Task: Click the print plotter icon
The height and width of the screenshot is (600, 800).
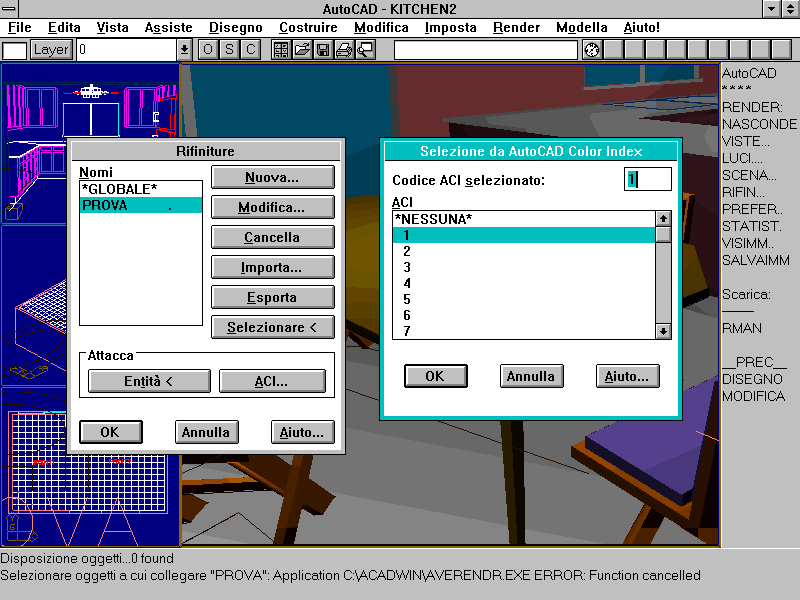Action: (344, 49)
